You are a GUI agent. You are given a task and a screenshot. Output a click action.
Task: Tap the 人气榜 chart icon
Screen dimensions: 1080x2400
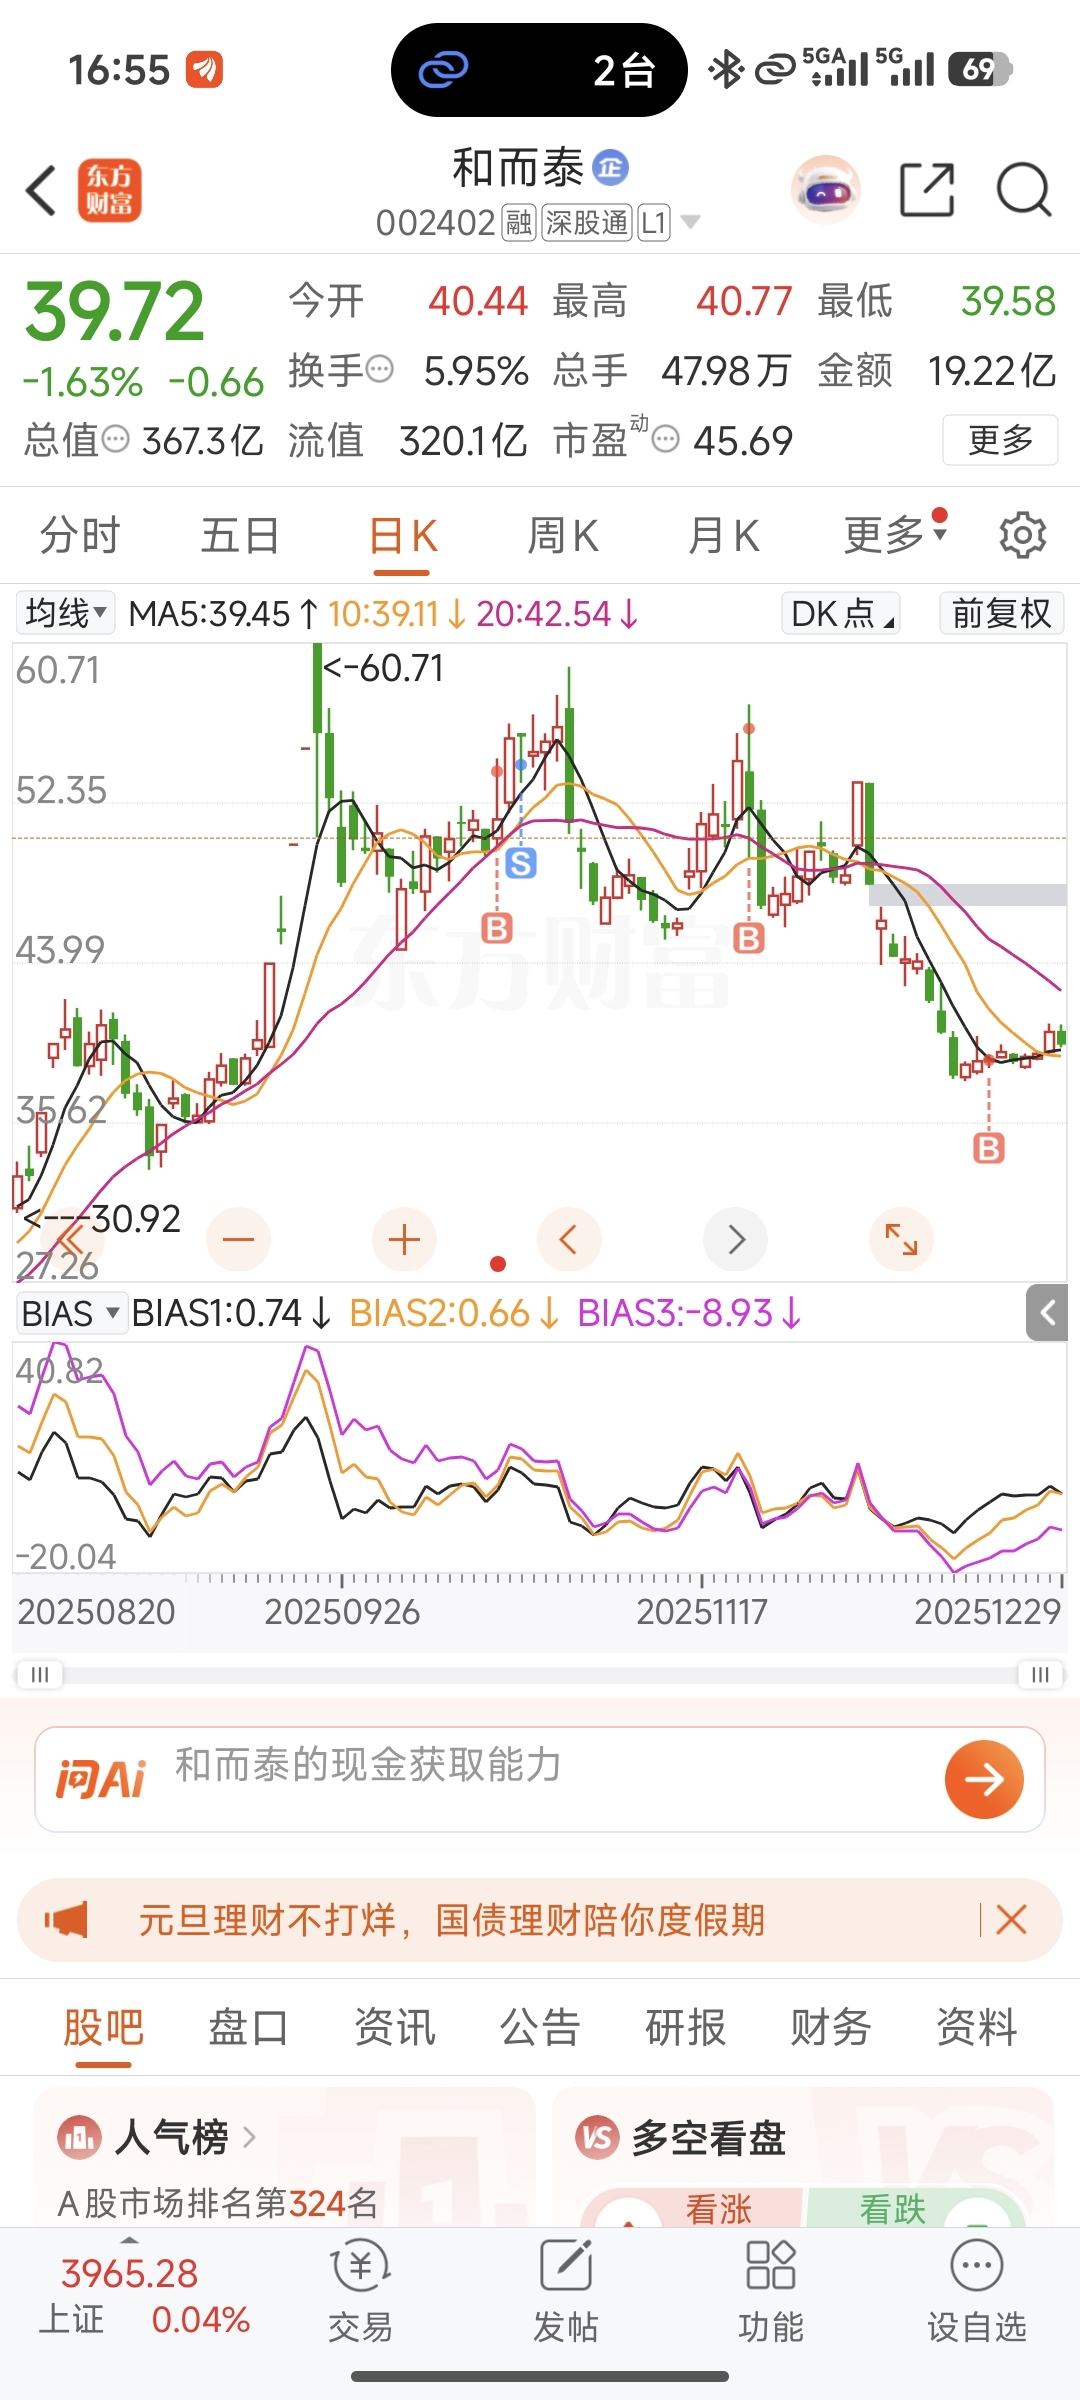(78, 2138)
